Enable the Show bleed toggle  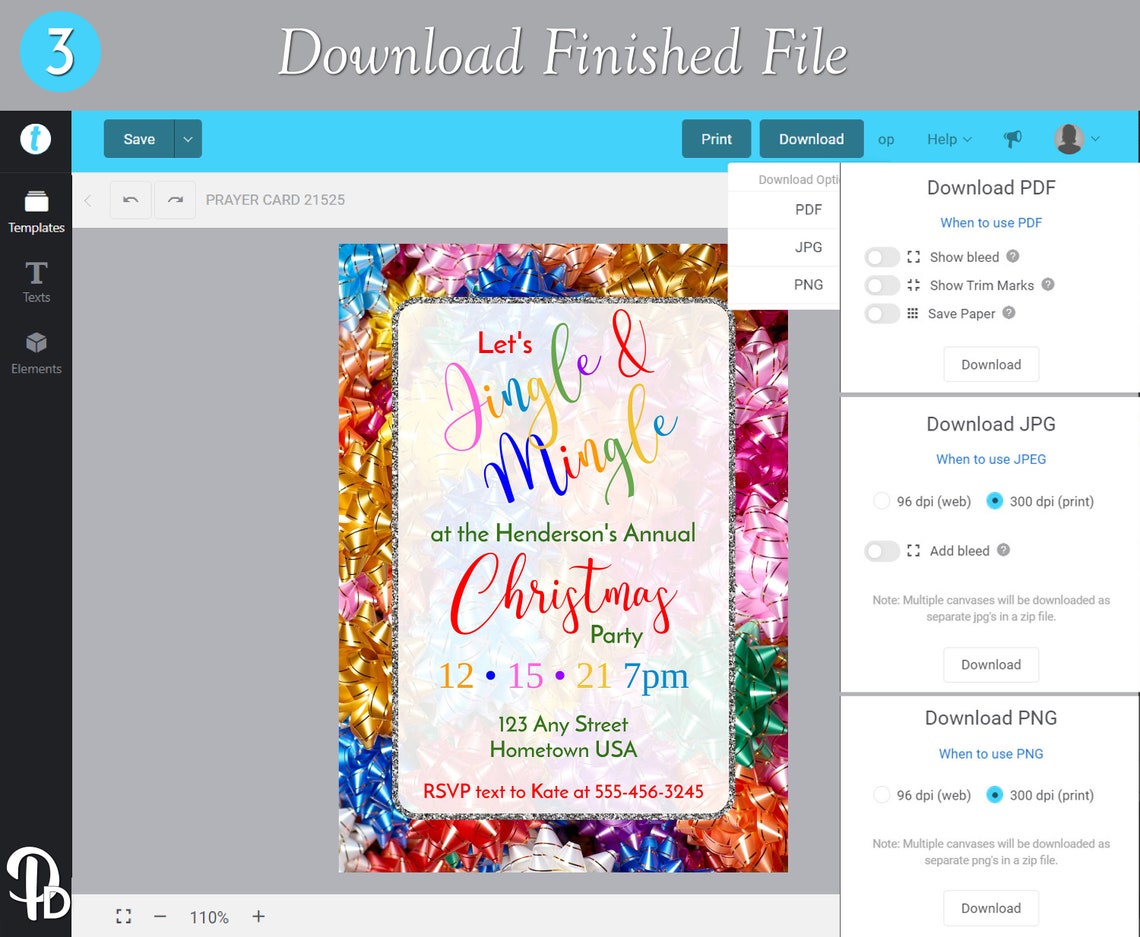pyautogui.click(x=880, y=257)
